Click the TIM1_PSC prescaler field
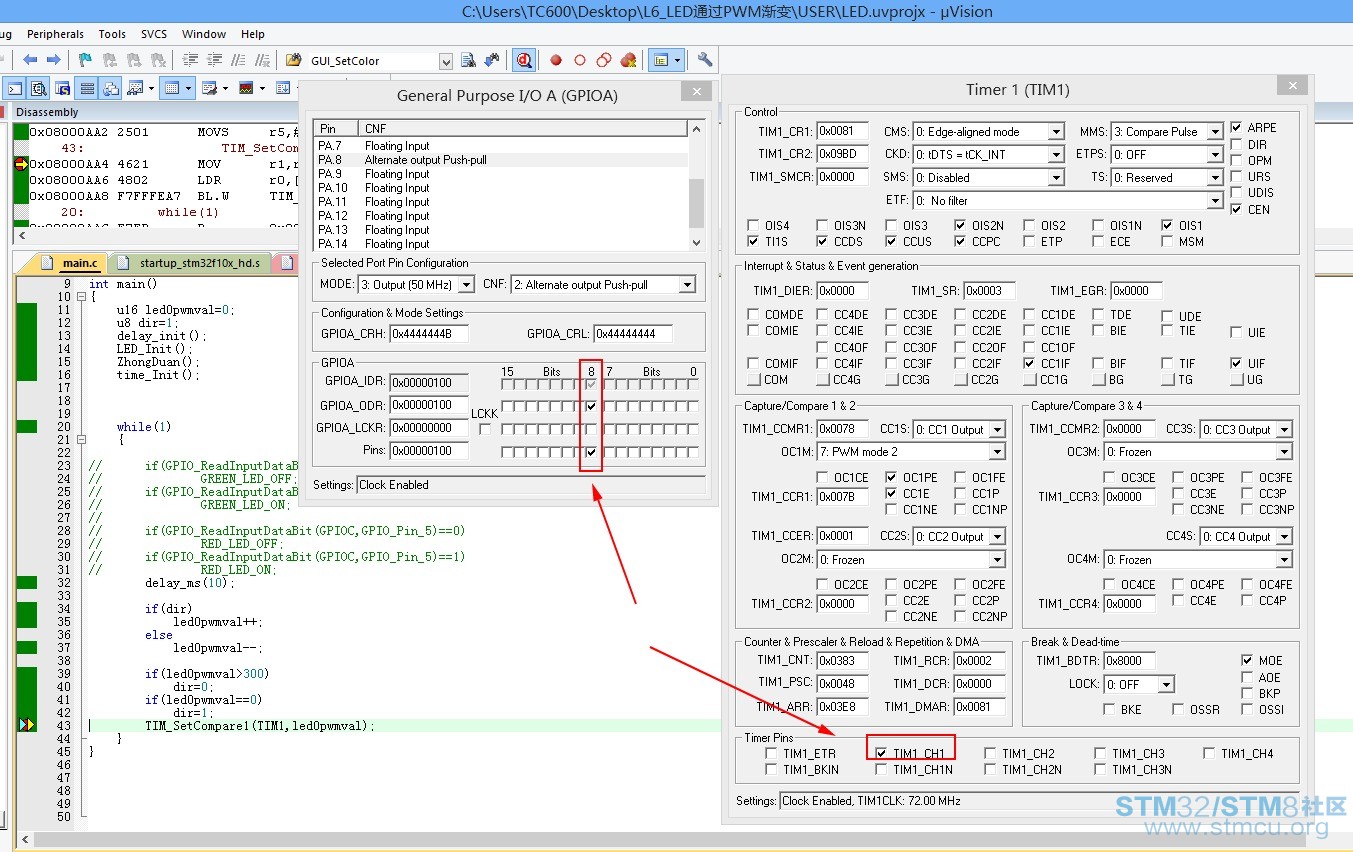The height and width of the screenshot is (852, 1353). [x=842, y=684]
